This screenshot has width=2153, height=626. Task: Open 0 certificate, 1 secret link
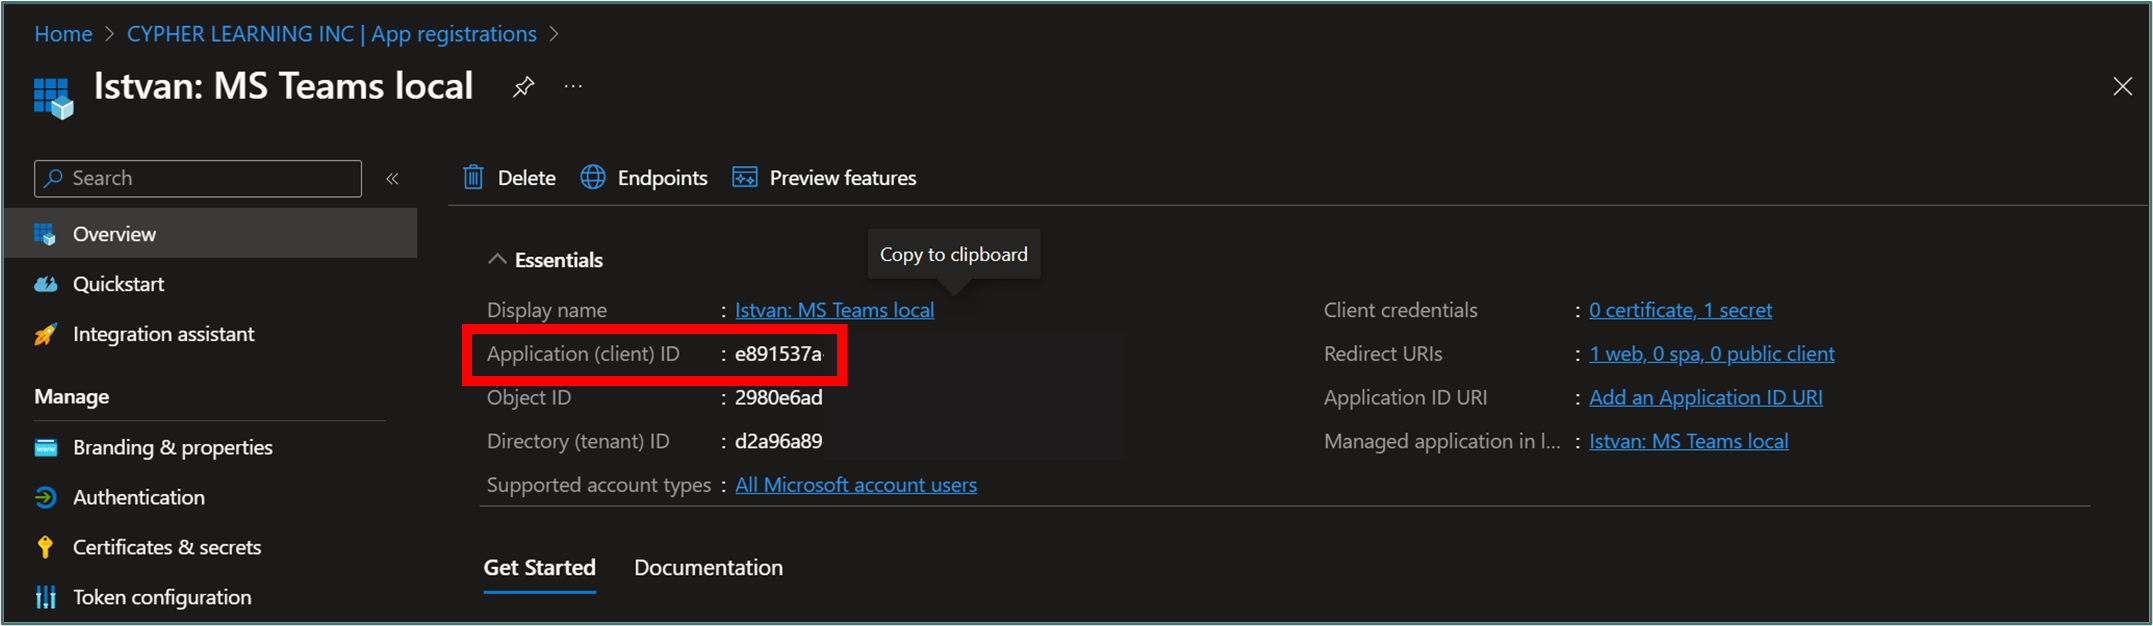coord(1680,310)
